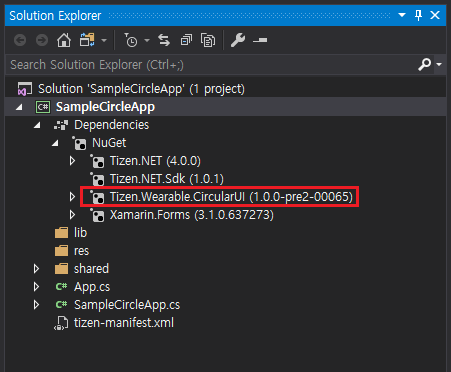The height and width of the screenshot is (372, 451).
Task: Click the shared folder icon
Action: pyautogui.click(x=61, y=269)
